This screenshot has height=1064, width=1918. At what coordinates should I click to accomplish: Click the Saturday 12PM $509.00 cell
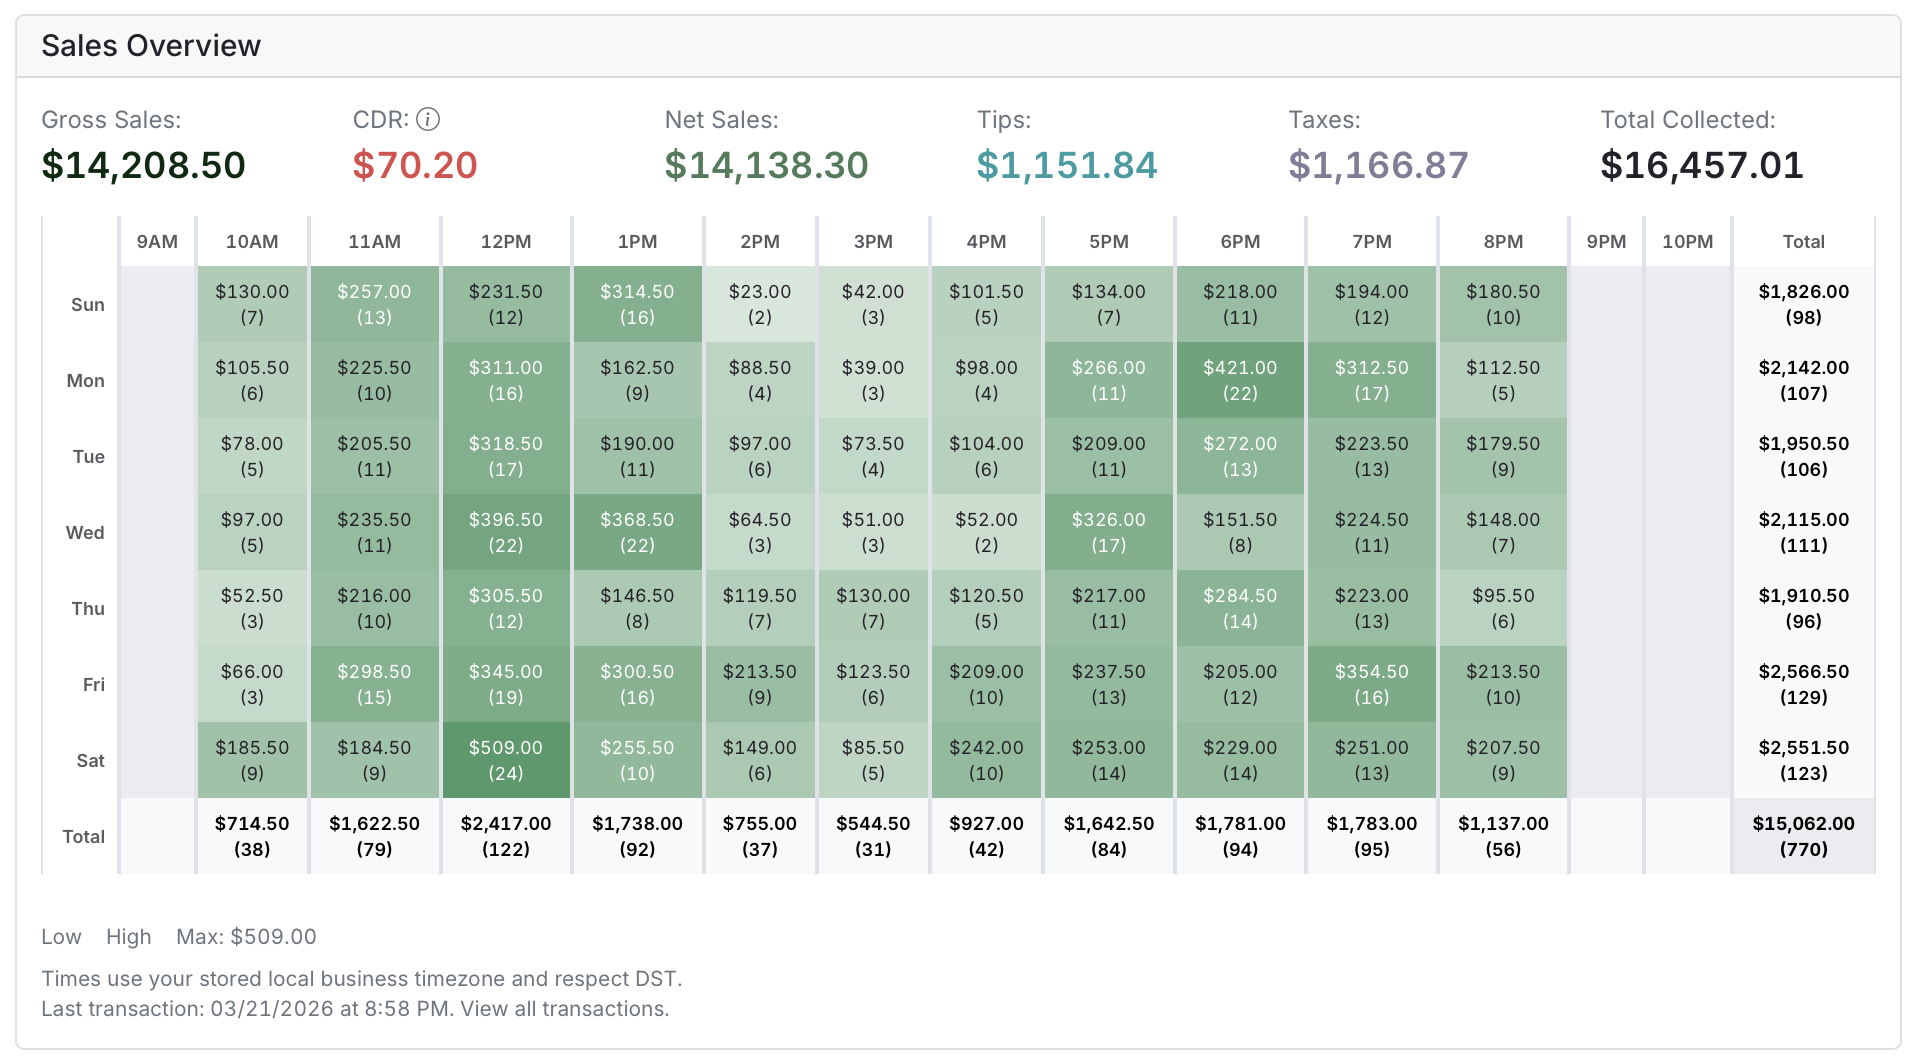click(506, 760)
